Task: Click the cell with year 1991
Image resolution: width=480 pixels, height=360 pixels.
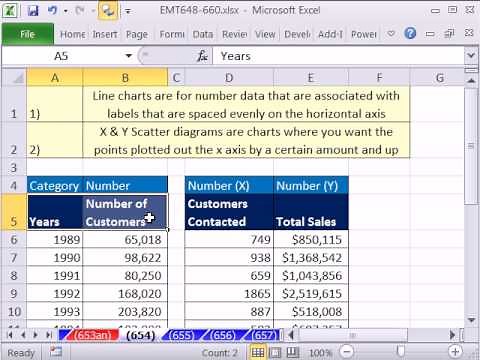Action: pyautogui.click(x=55, y=275)
